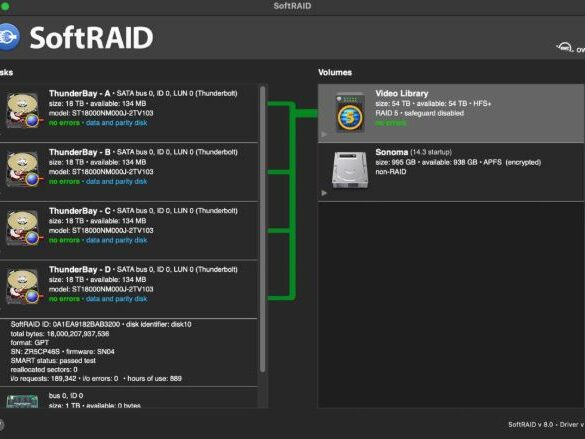Screen dimensions: 585x439
Task: Select the ThunderBay - C title text
Action: pos(79,211)
